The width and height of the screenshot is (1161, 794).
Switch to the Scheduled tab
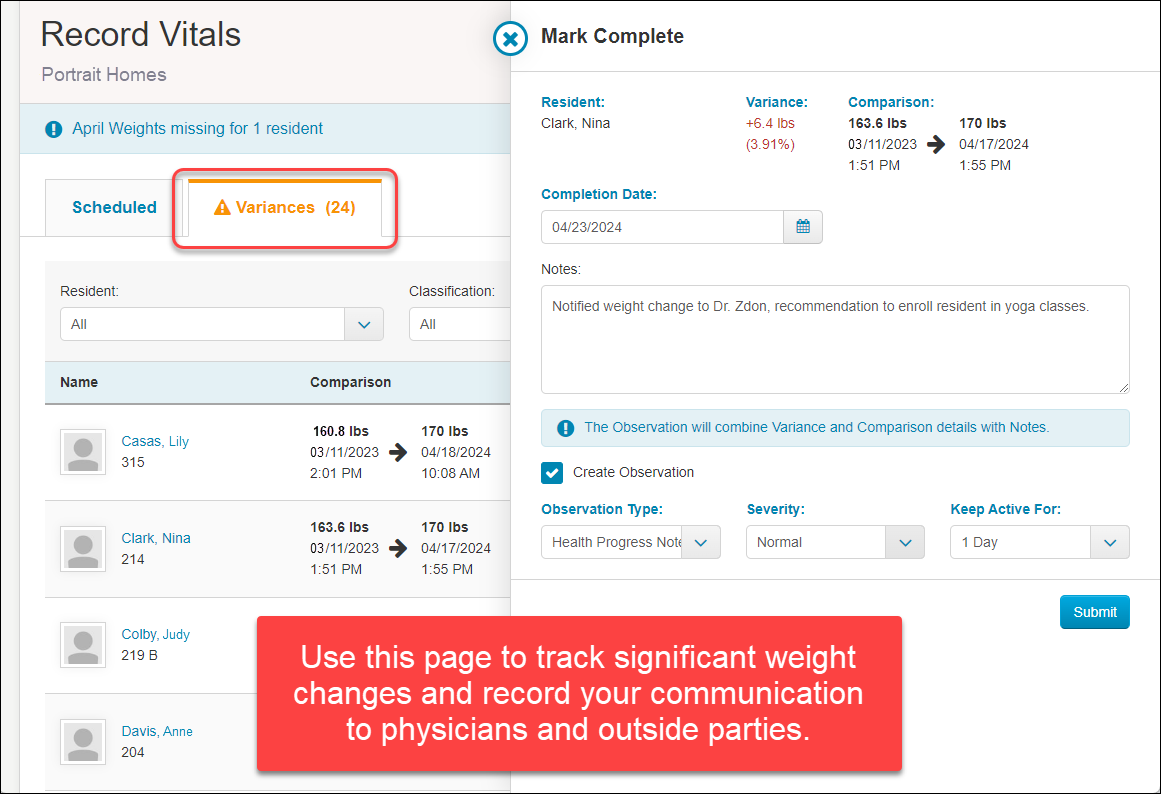point(114,207)
